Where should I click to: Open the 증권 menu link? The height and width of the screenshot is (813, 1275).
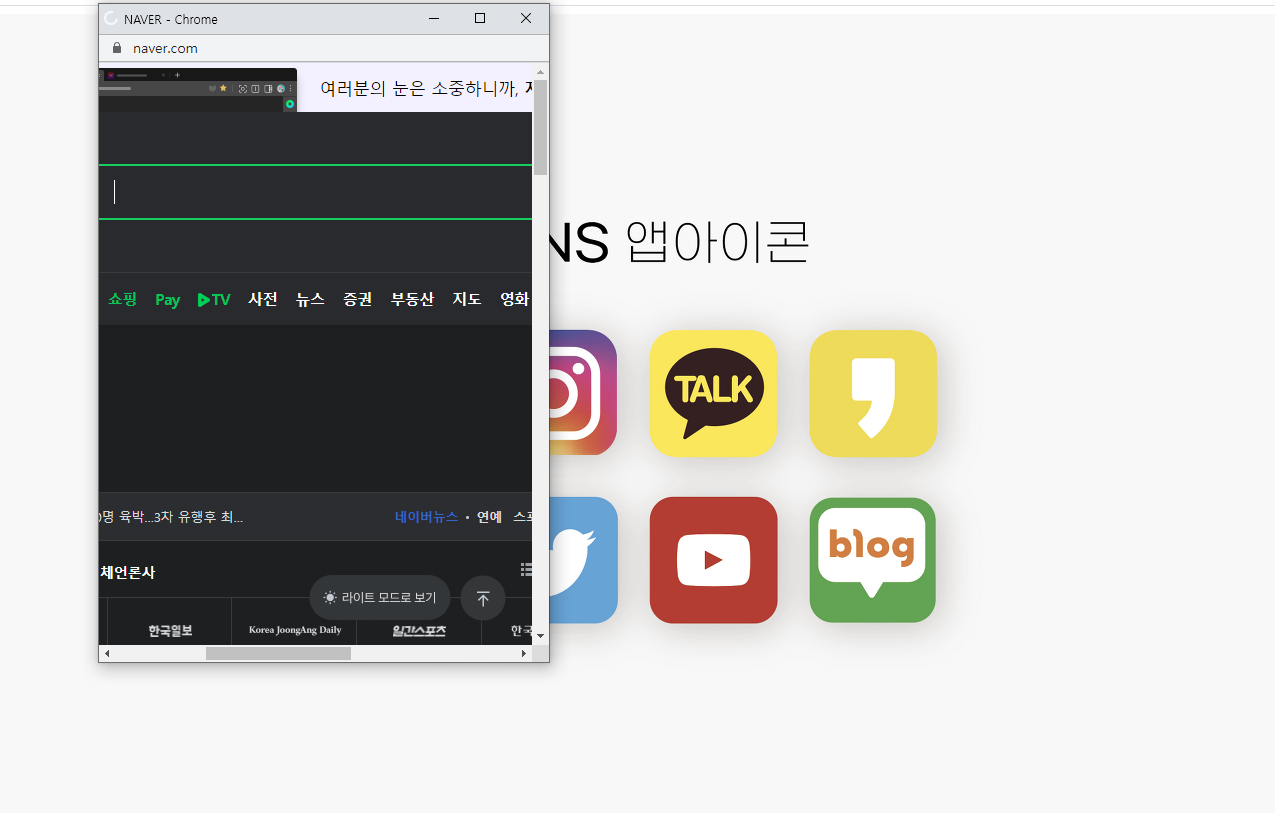(x=358, y=299)
